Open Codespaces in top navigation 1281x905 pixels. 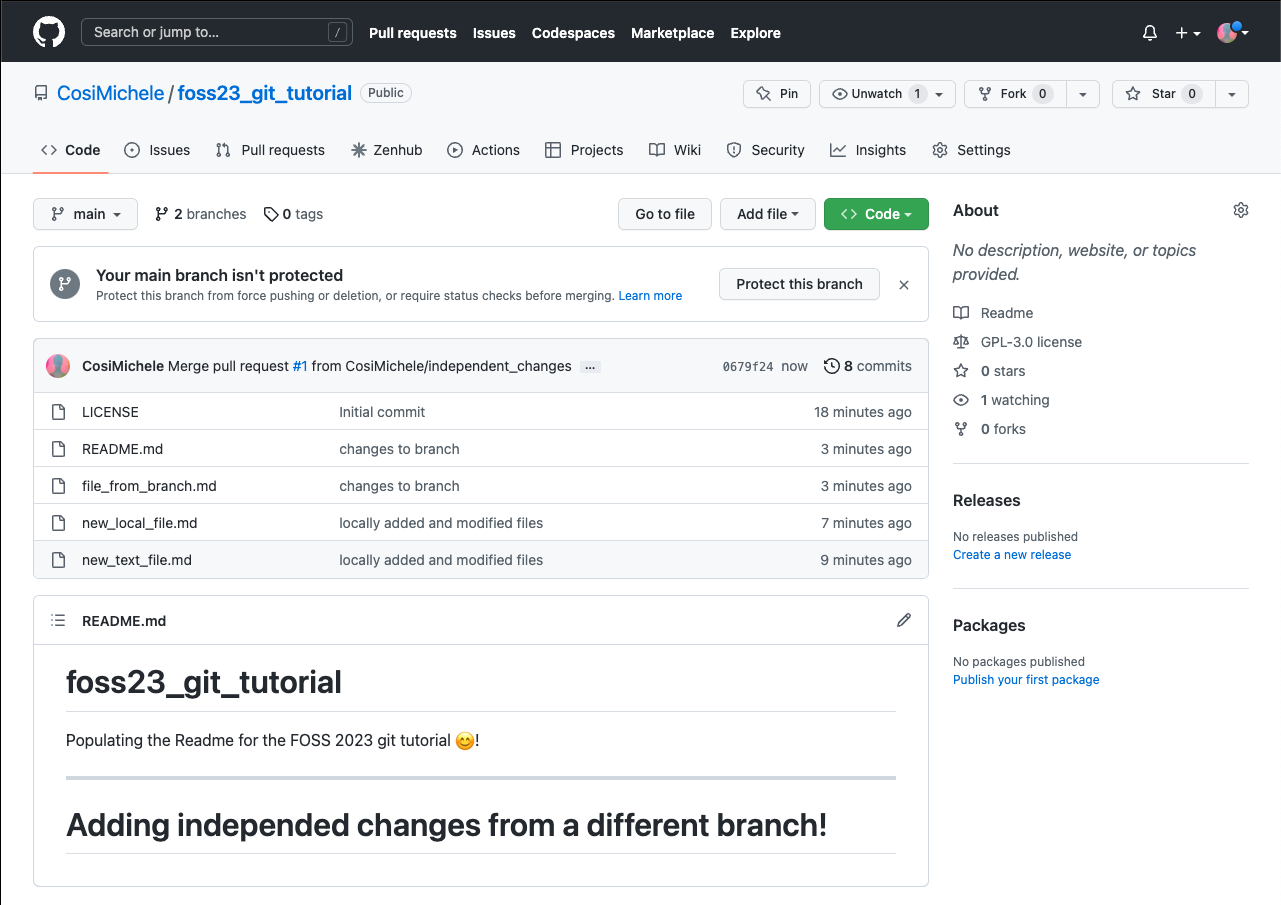coord(573,33)
